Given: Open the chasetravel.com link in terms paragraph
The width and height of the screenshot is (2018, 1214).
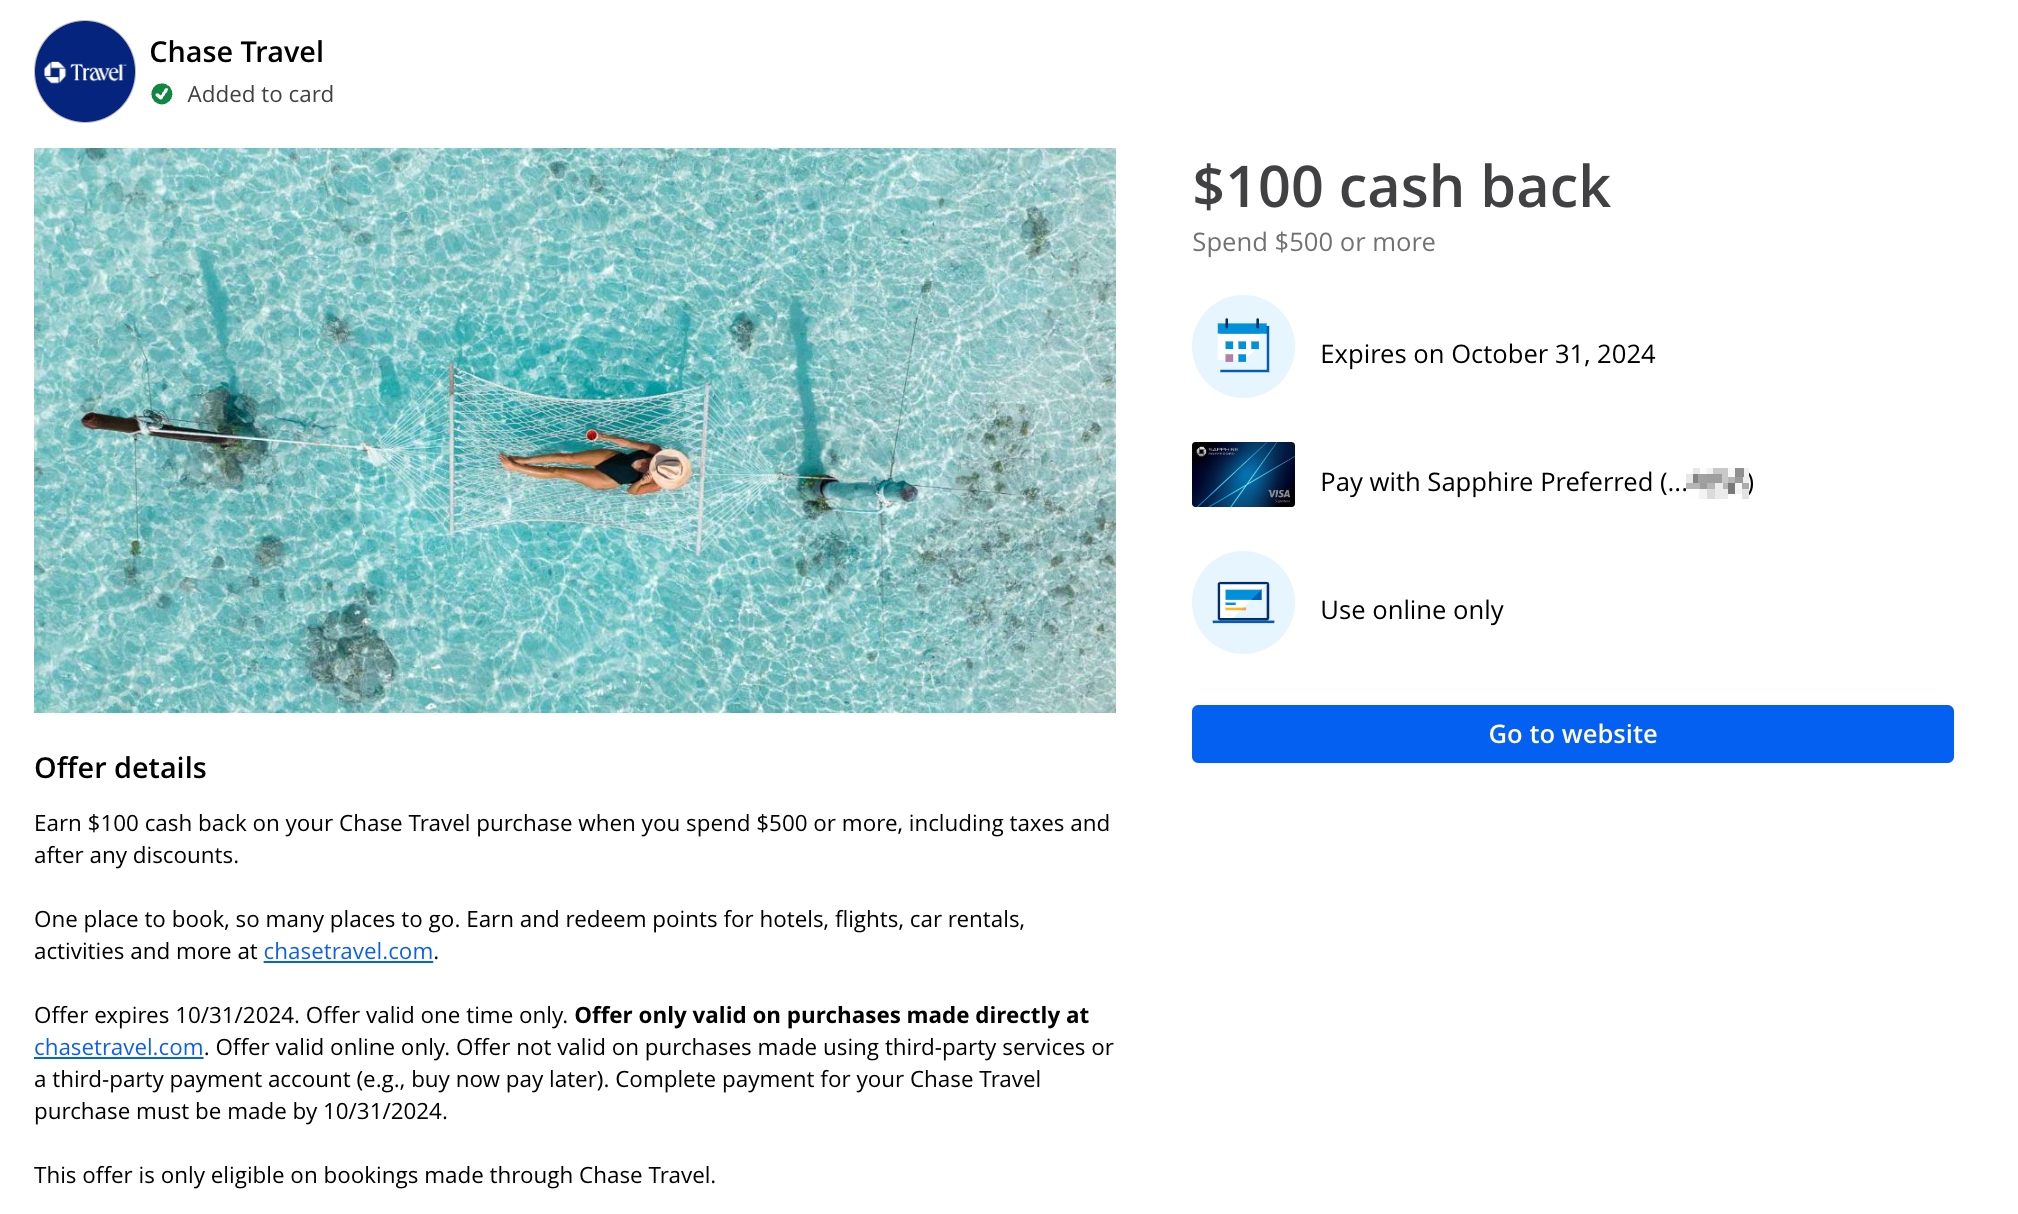Looking at the screenshot, I should (x=118, y=1047).
